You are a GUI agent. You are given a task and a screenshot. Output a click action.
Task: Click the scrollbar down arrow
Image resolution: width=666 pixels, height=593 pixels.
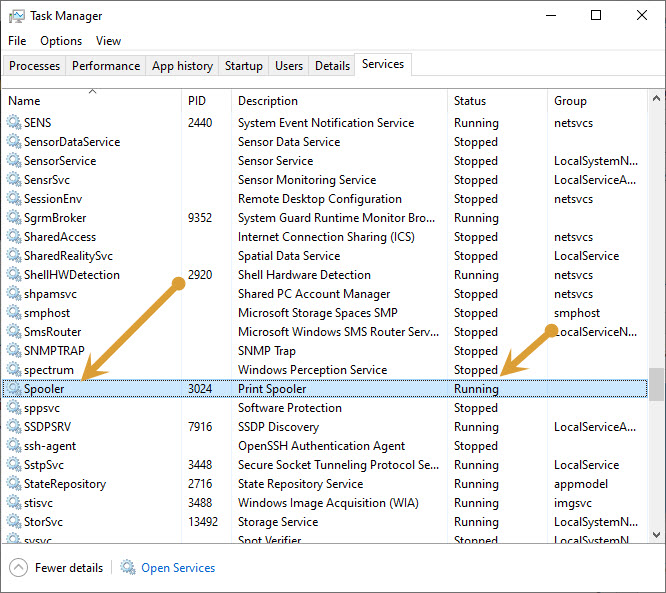click(x=656, y=534)
